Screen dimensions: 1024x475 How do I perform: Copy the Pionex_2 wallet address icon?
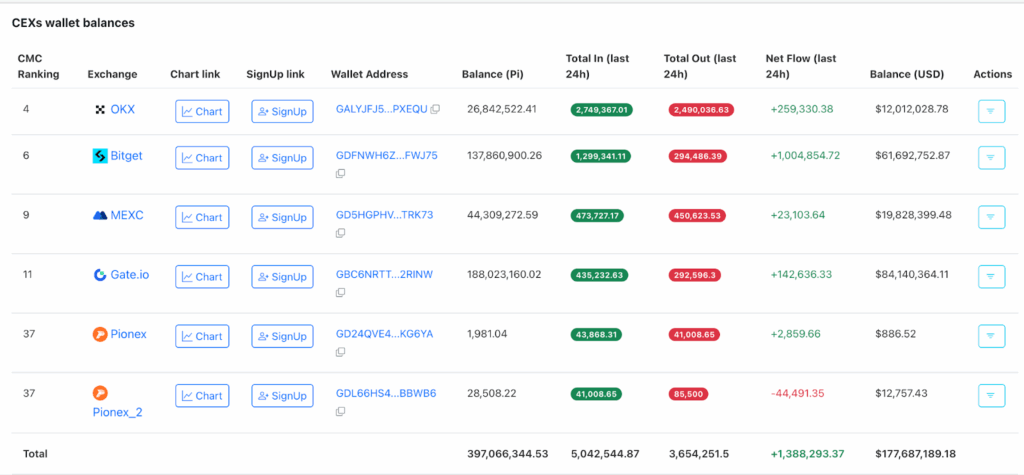(x=340, y=412)
